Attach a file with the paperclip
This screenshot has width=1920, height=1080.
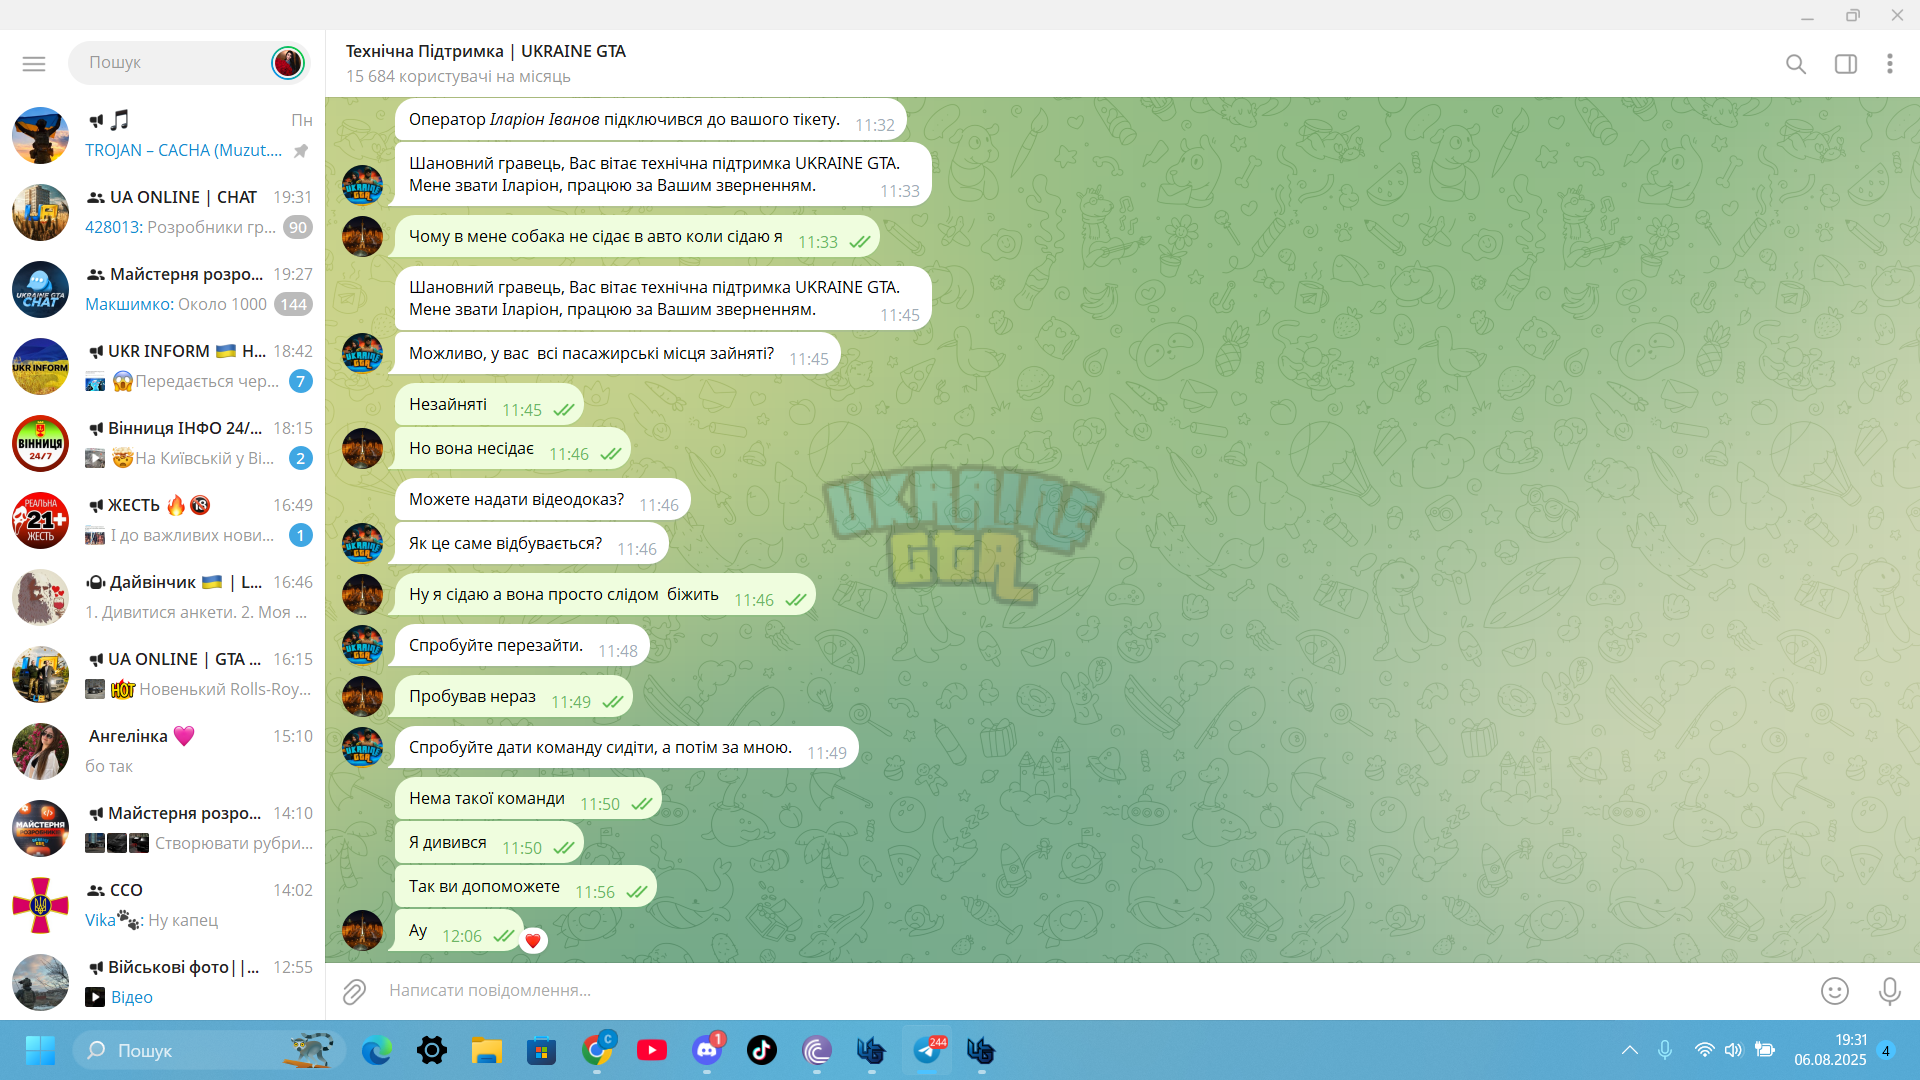point(354,991)
